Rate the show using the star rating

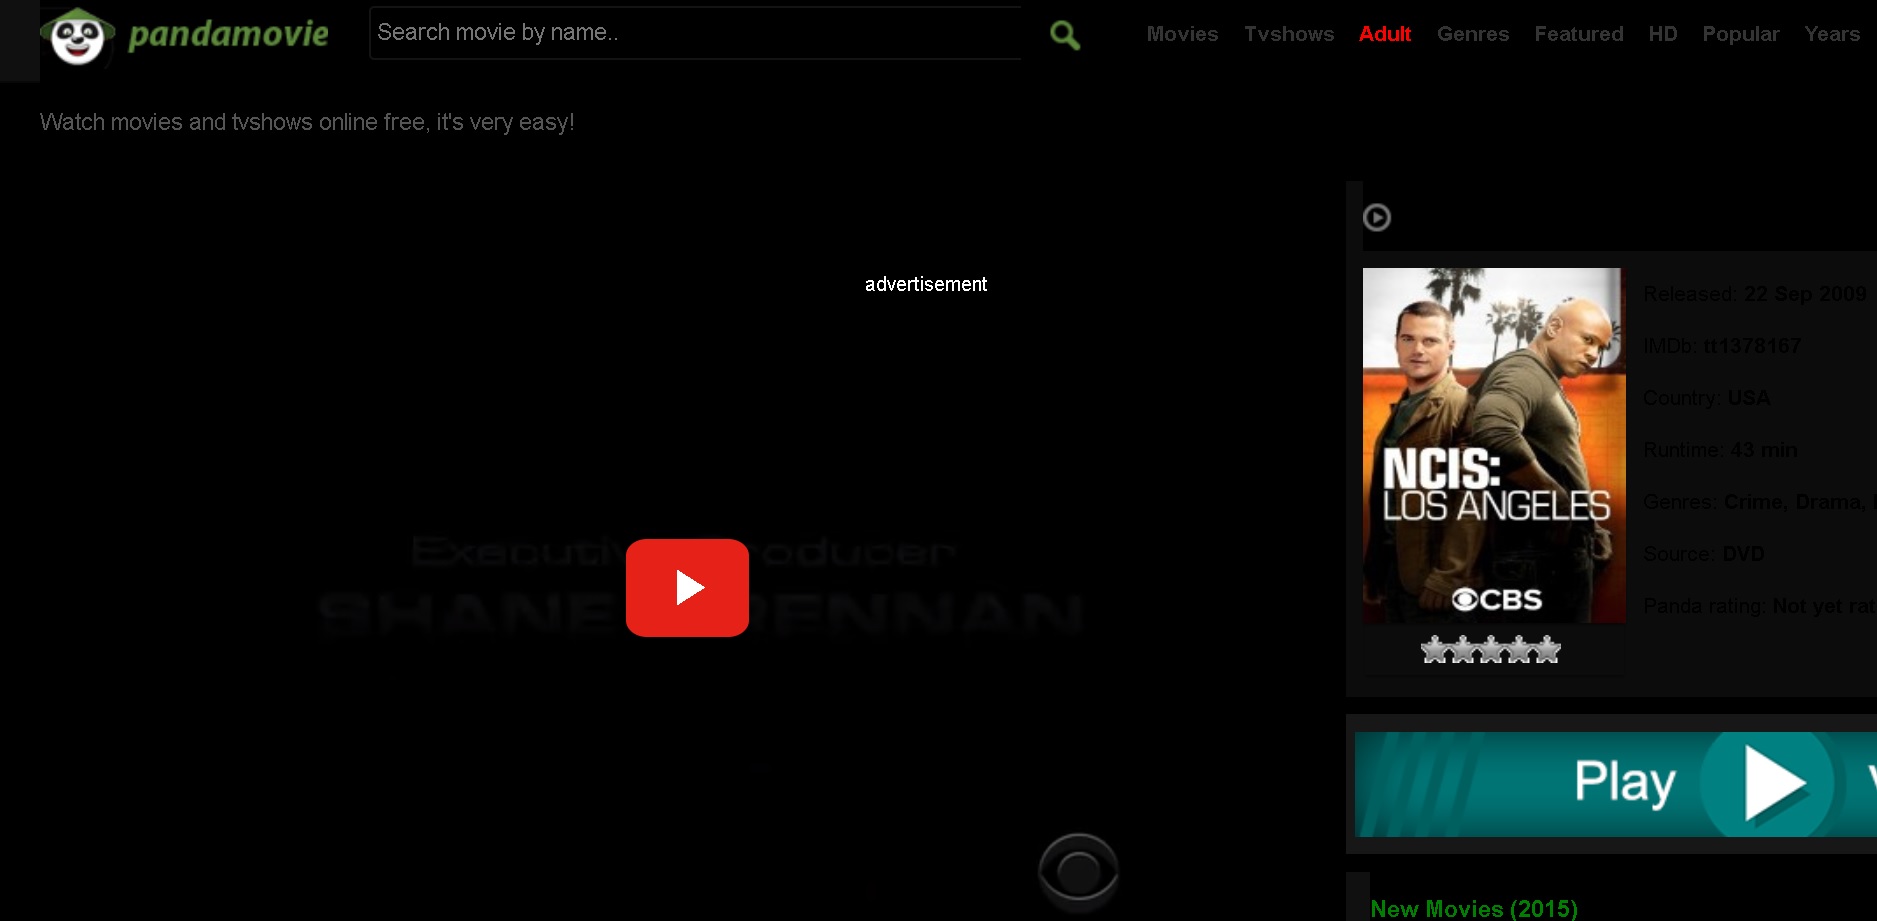click(x=1491, y=650)
